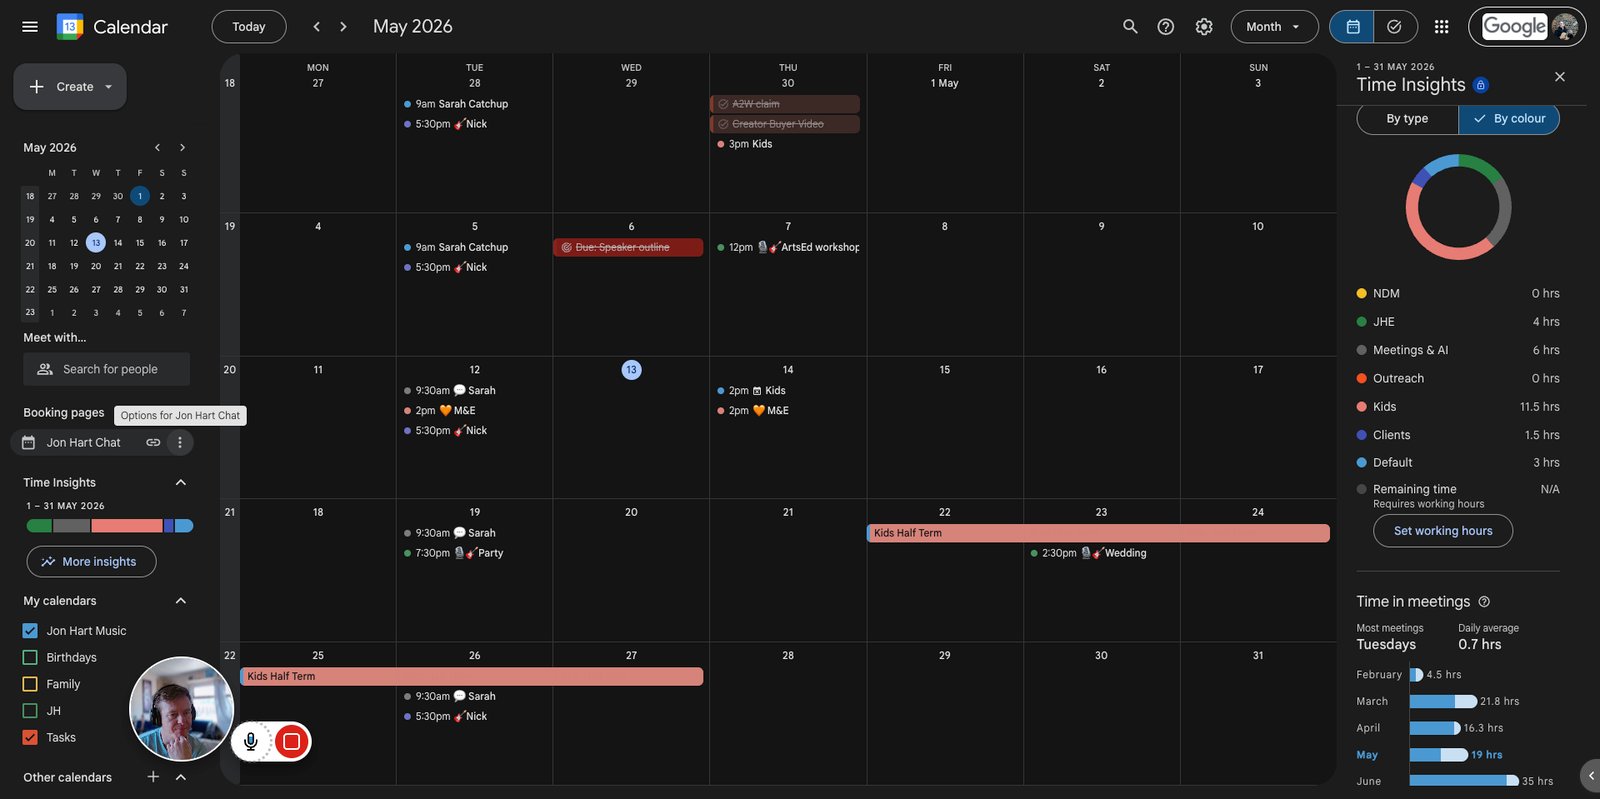Image resolution: width=1600 pixels, height=799 pixels.
Task: Stop the screen recording
Action: 291,741
